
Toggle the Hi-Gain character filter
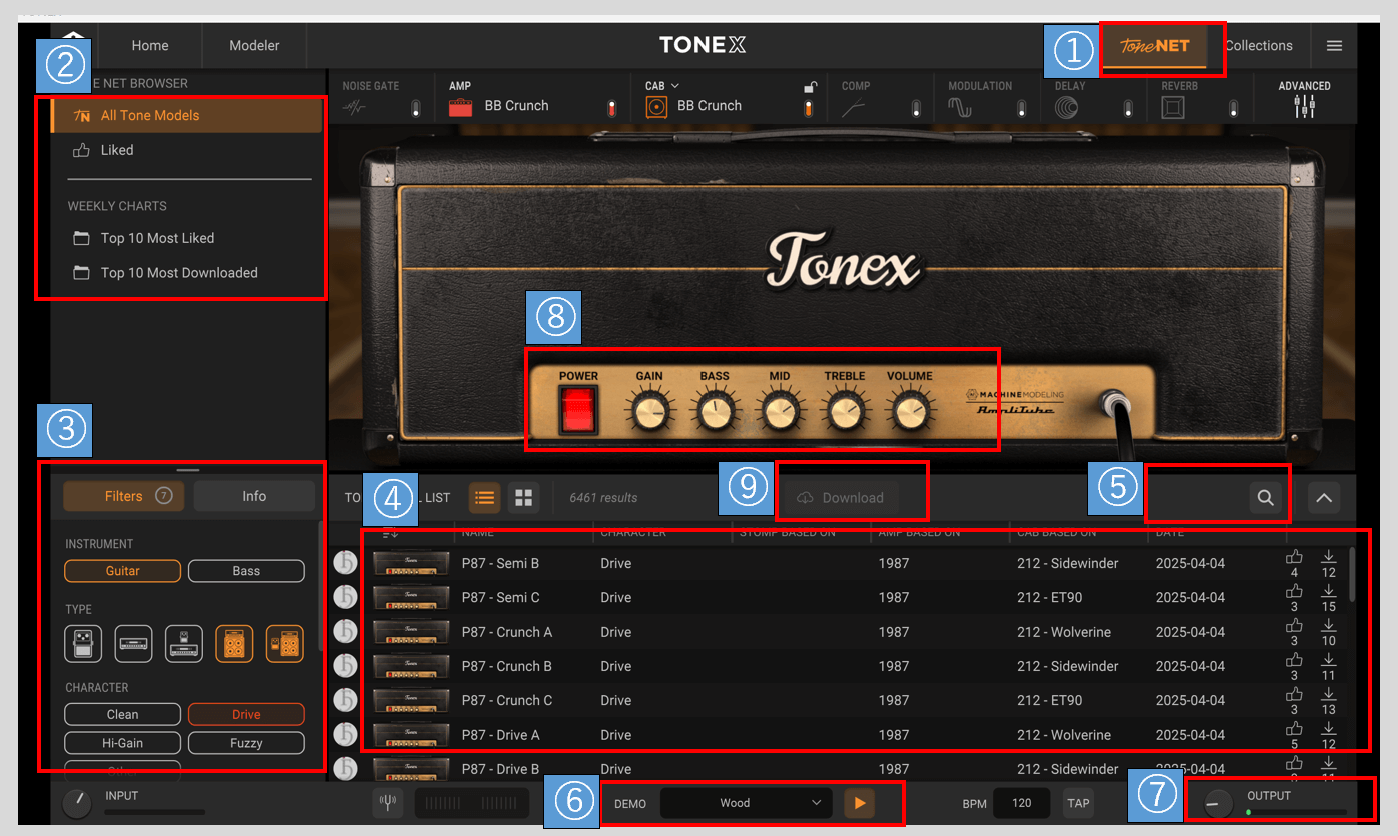pyautogui.click(x=123, y=743)
